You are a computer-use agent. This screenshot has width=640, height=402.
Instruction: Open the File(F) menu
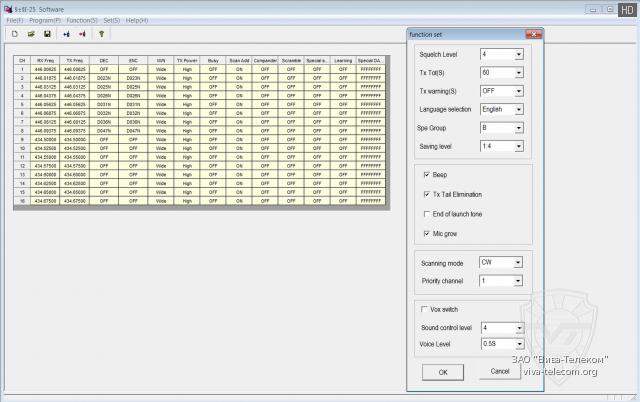click(15, 20)
